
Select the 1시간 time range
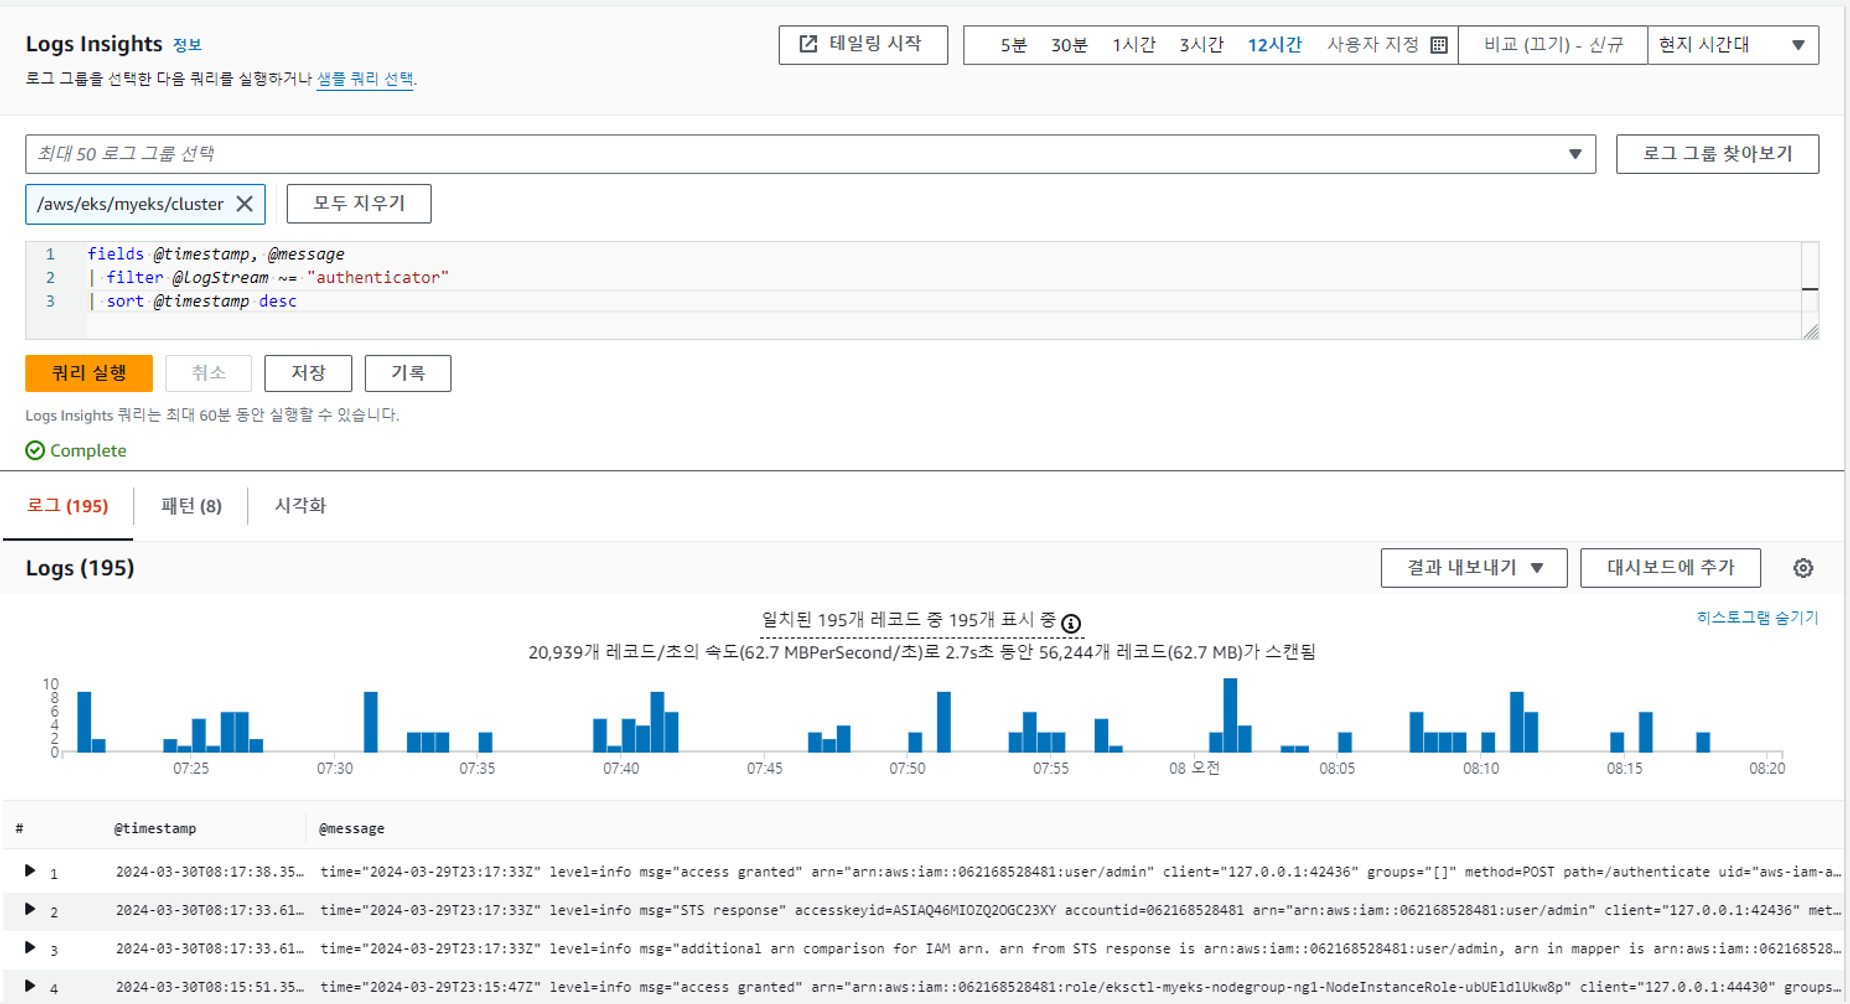[x=1134, y=45]
